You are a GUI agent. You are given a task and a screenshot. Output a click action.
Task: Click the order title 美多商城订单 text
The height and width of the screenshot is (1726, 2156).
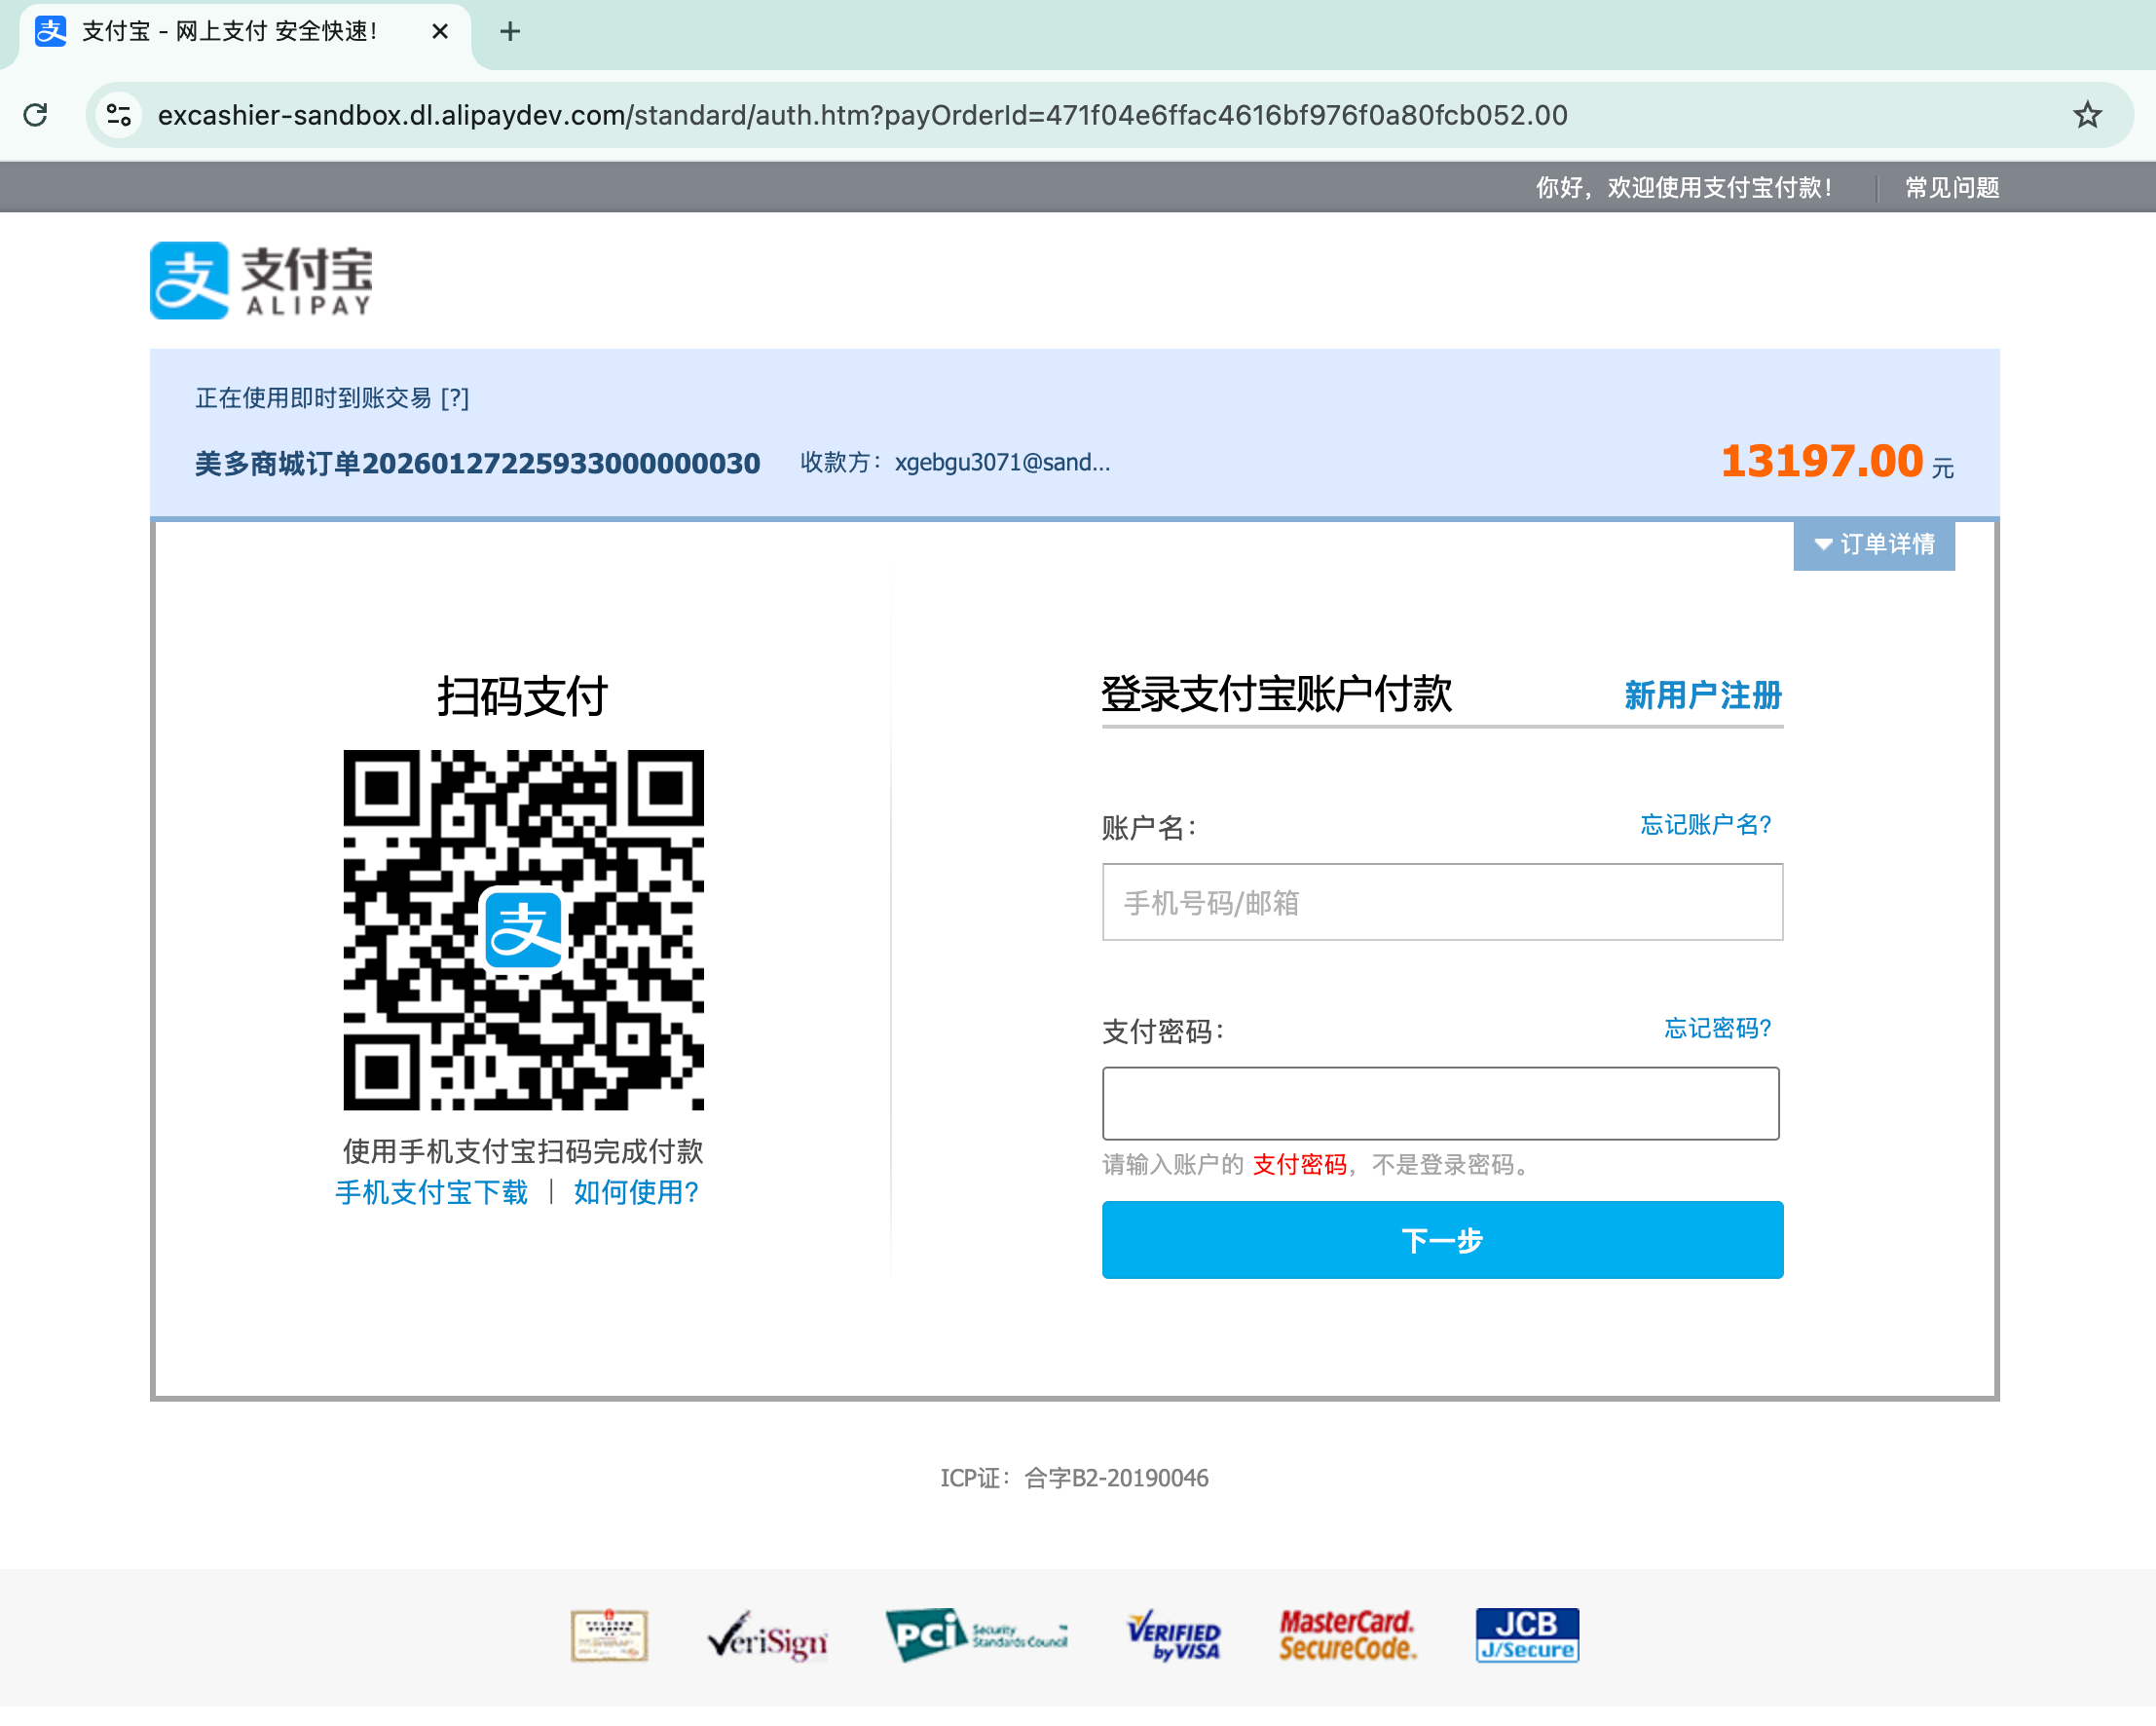477,463
